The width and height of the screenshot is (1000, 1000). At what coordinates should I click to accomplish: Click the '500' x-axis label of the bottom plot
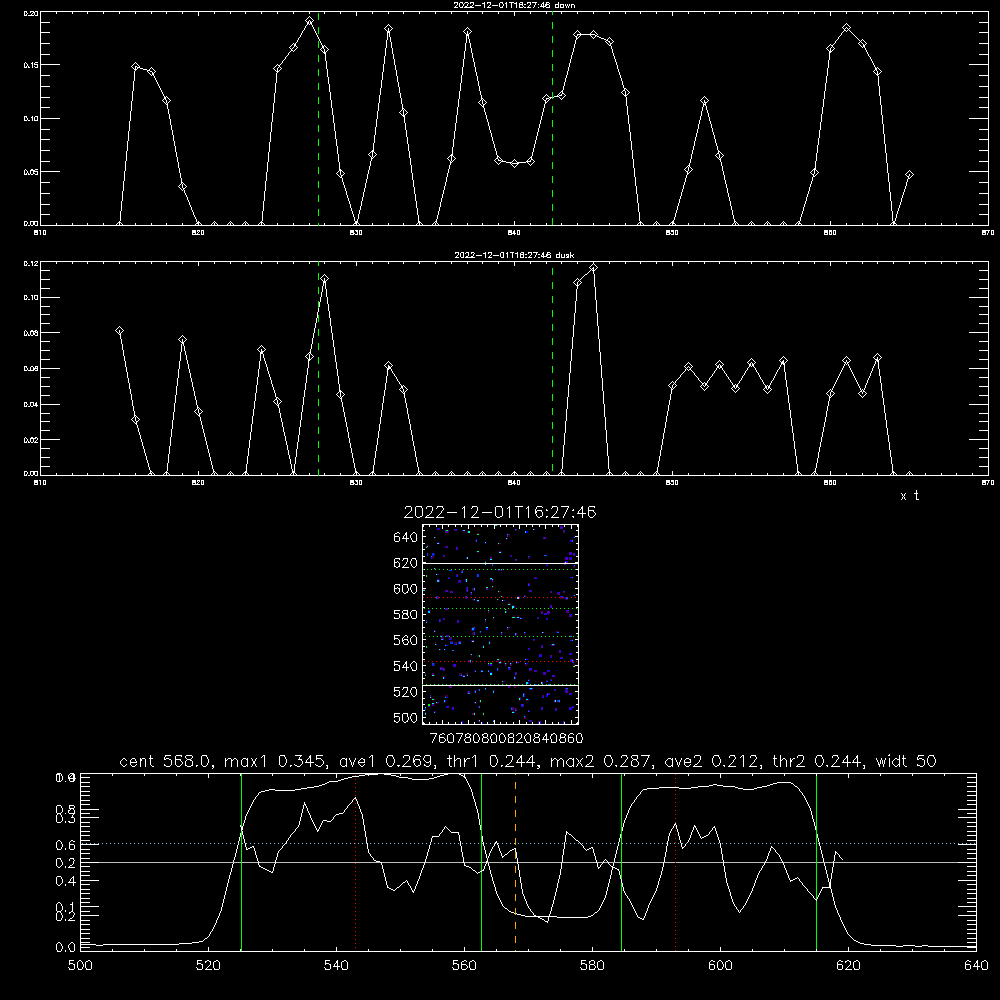[80, 966]
